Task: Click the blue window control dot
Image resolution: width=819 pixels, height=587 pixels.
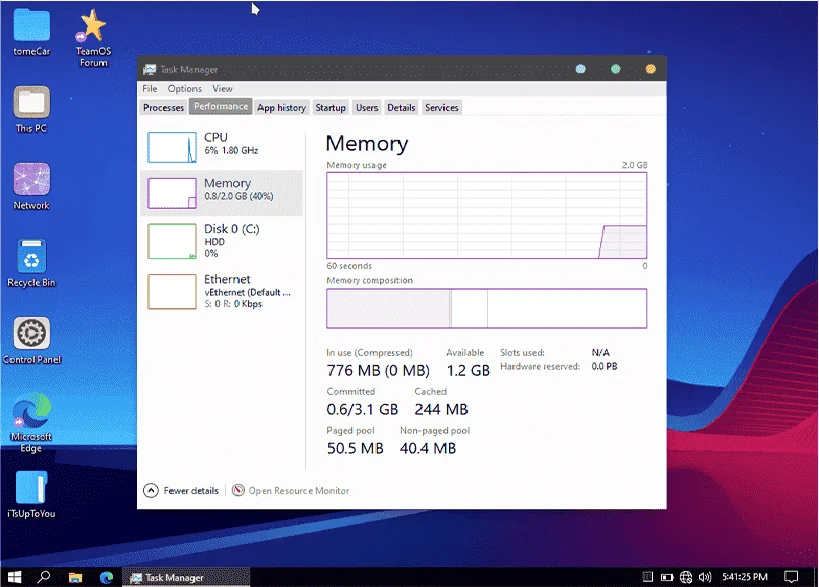Action: 580,69
